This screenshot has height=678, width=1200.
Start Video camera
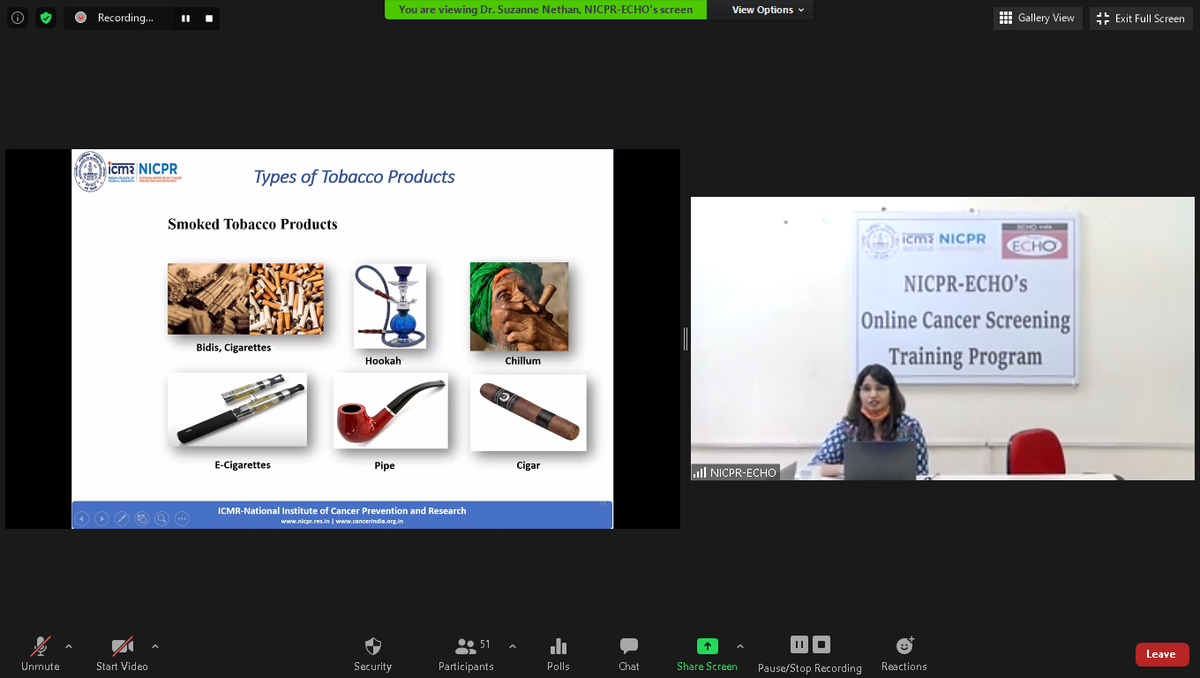pos(122,654)
